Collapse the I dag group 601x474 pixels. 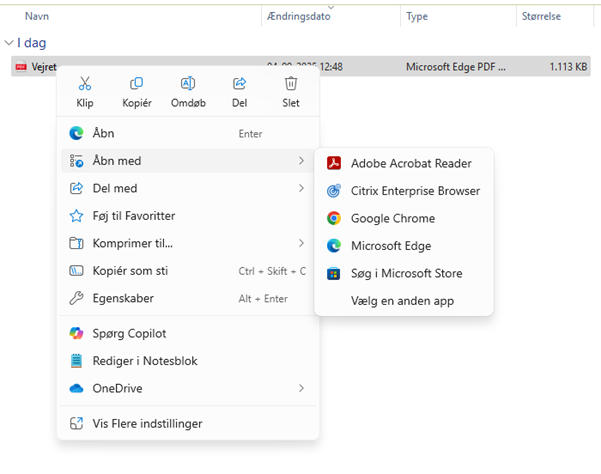[9, 43]
